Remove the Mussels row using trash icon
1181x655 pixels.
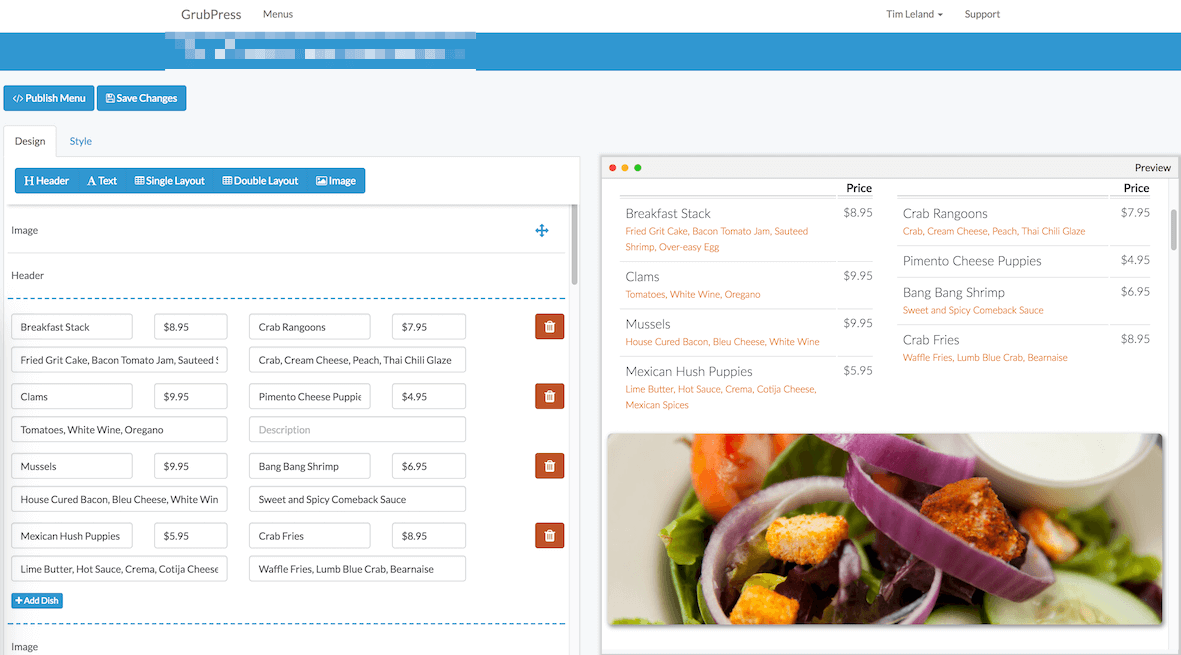tap(549, 466)
